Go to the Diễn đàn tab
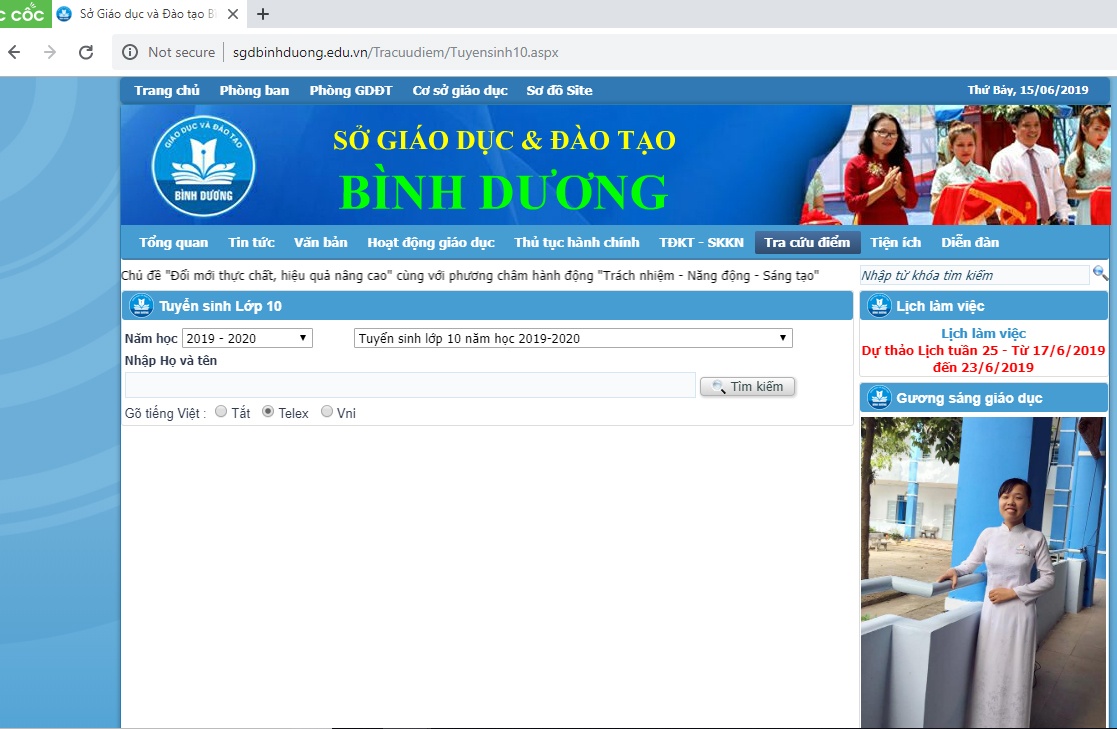This screenshot has height=729, width=1117. 970,242
